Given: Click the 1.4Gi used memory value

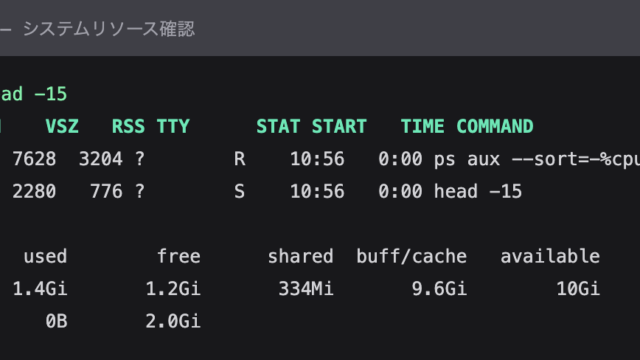Looking at the screenshot, I should pos(40,289).
